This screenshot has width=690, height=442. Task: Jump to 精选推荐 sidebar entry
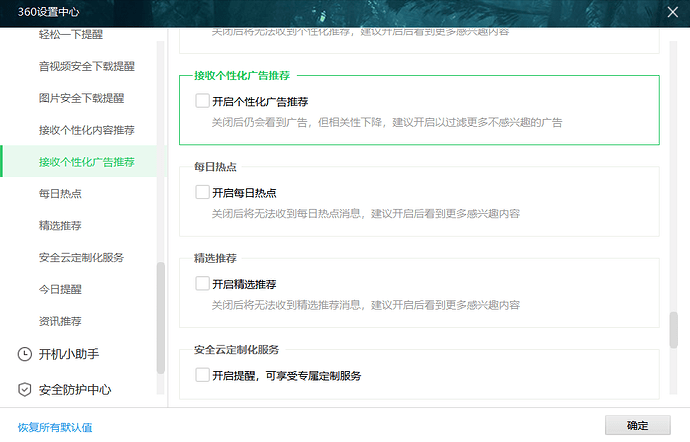60,225
